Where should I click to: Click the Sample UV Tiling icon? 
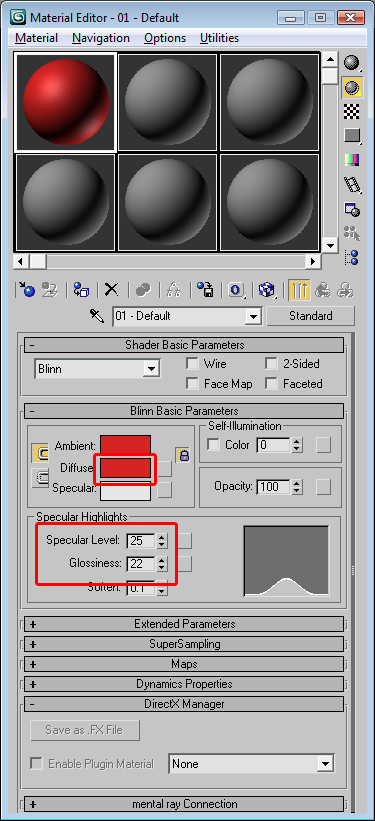click(x=352, y=135)
